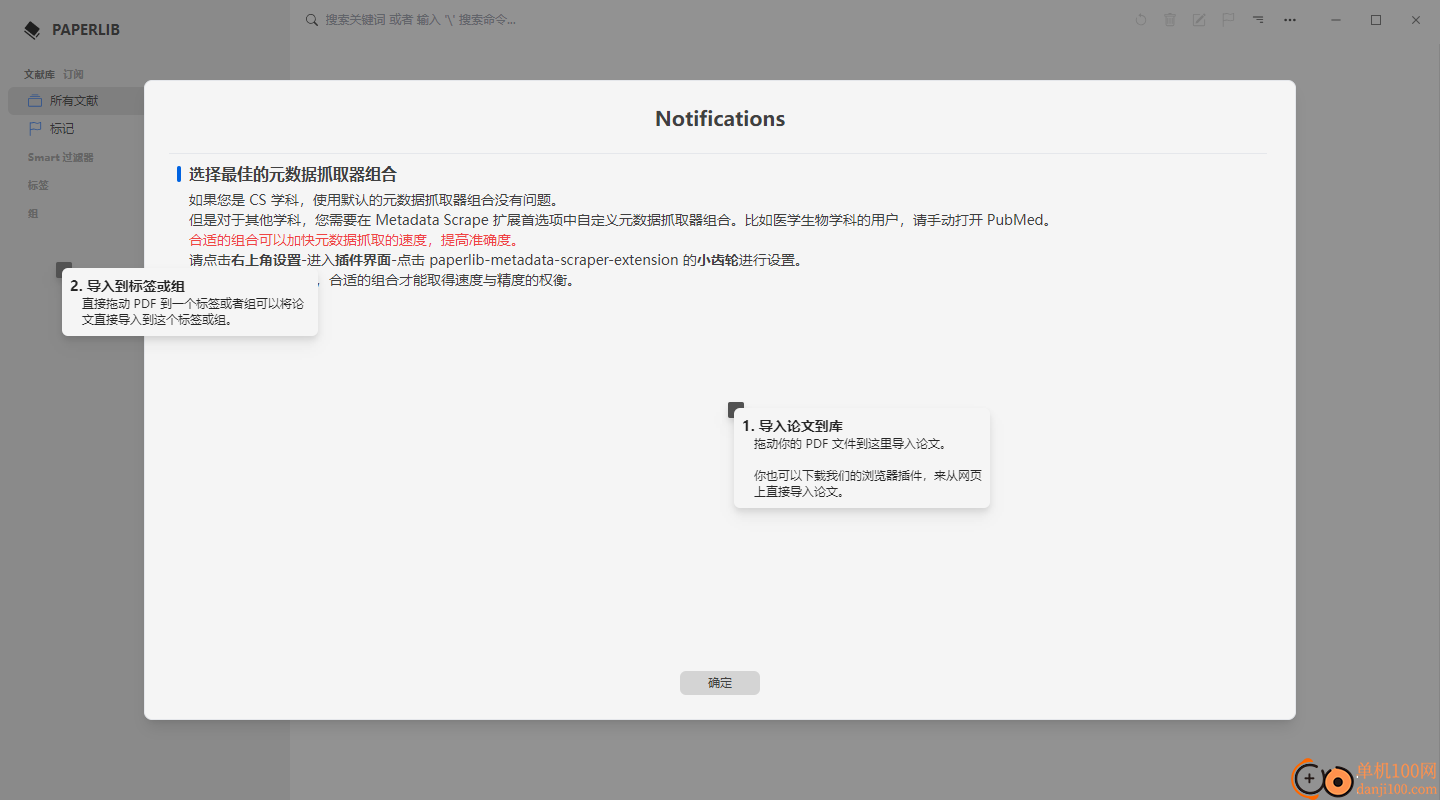Click the 导入到标签或组 tooltip title
This screenshot has height=800, width=1440.
(x=127, y=286)
